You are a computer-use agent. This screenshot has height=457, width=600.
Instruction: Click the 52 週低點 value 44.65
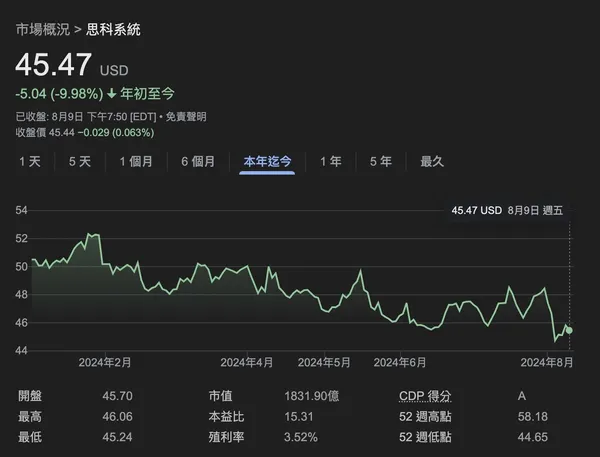click(533, 437)
